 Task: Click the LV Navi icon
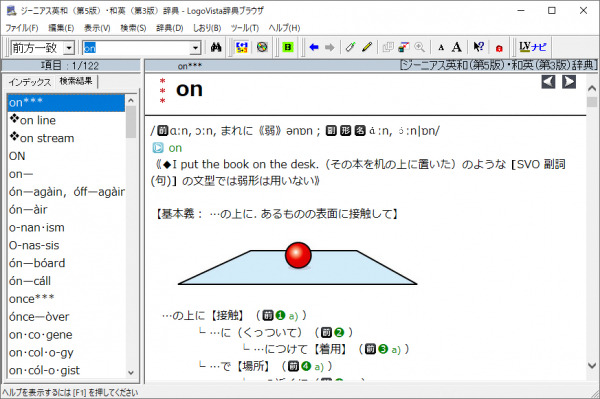tap(533, 47)
